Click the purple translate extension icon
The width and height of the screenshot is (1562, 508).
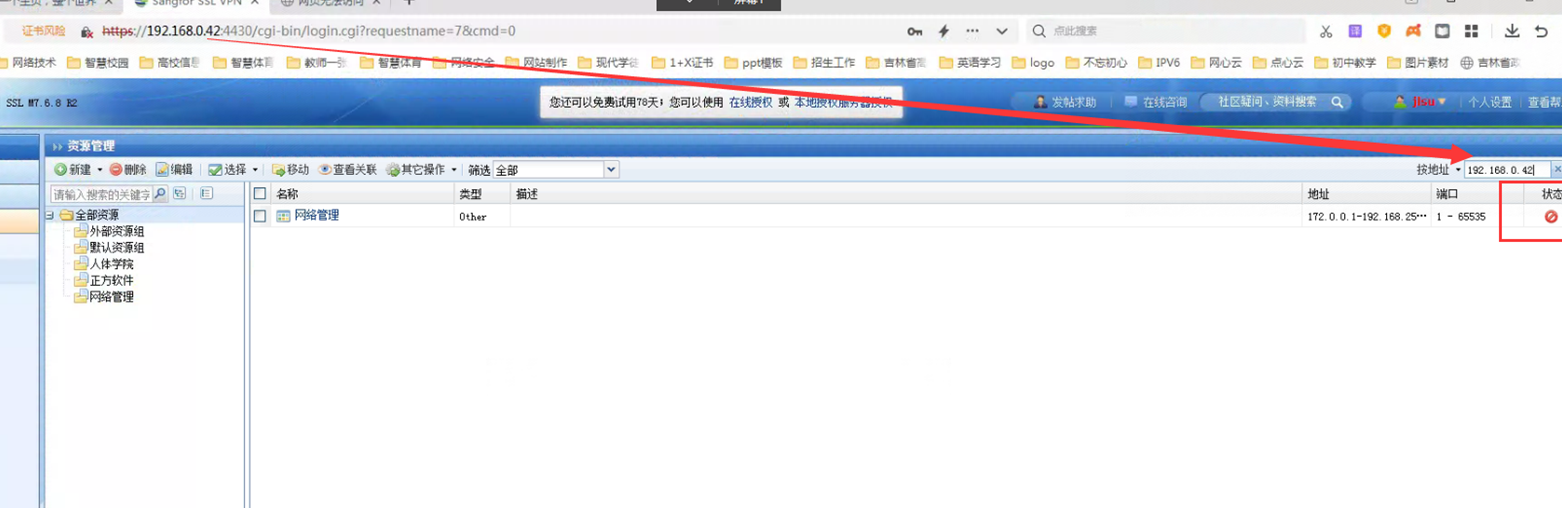pyautogui.click(x=1355, y=31)
